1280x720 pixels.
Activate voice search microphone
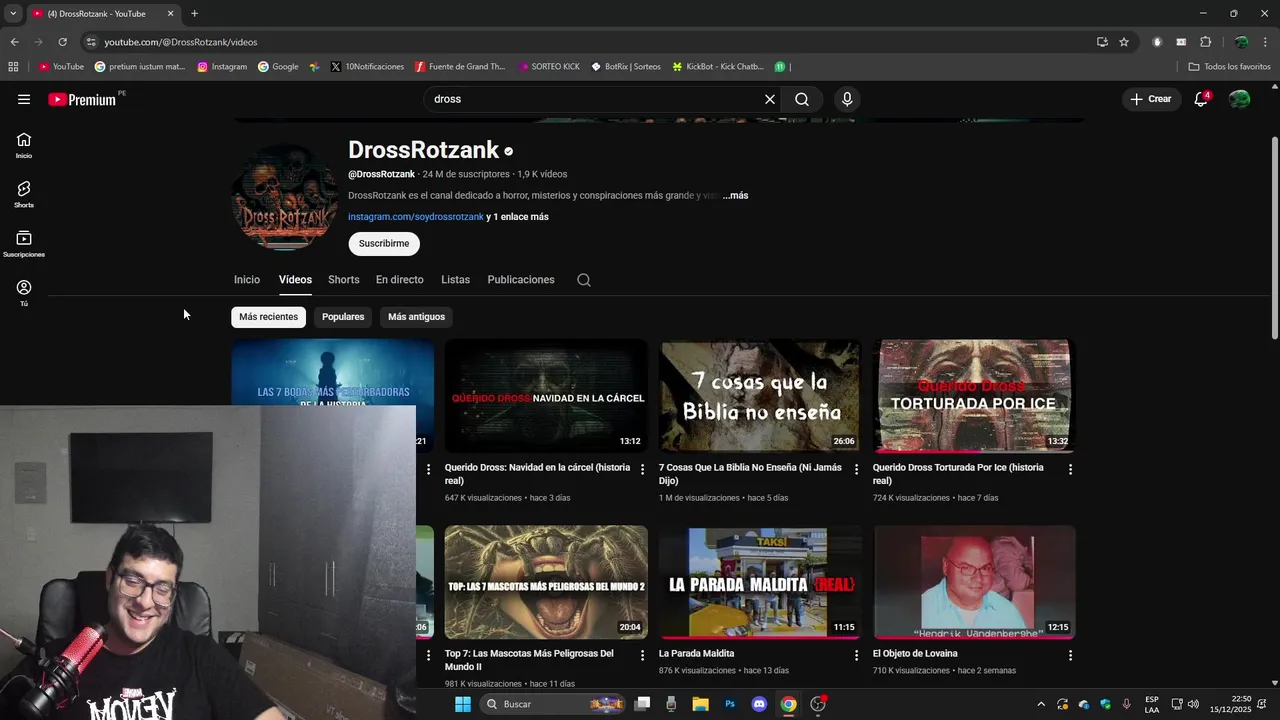click(847, 99)
